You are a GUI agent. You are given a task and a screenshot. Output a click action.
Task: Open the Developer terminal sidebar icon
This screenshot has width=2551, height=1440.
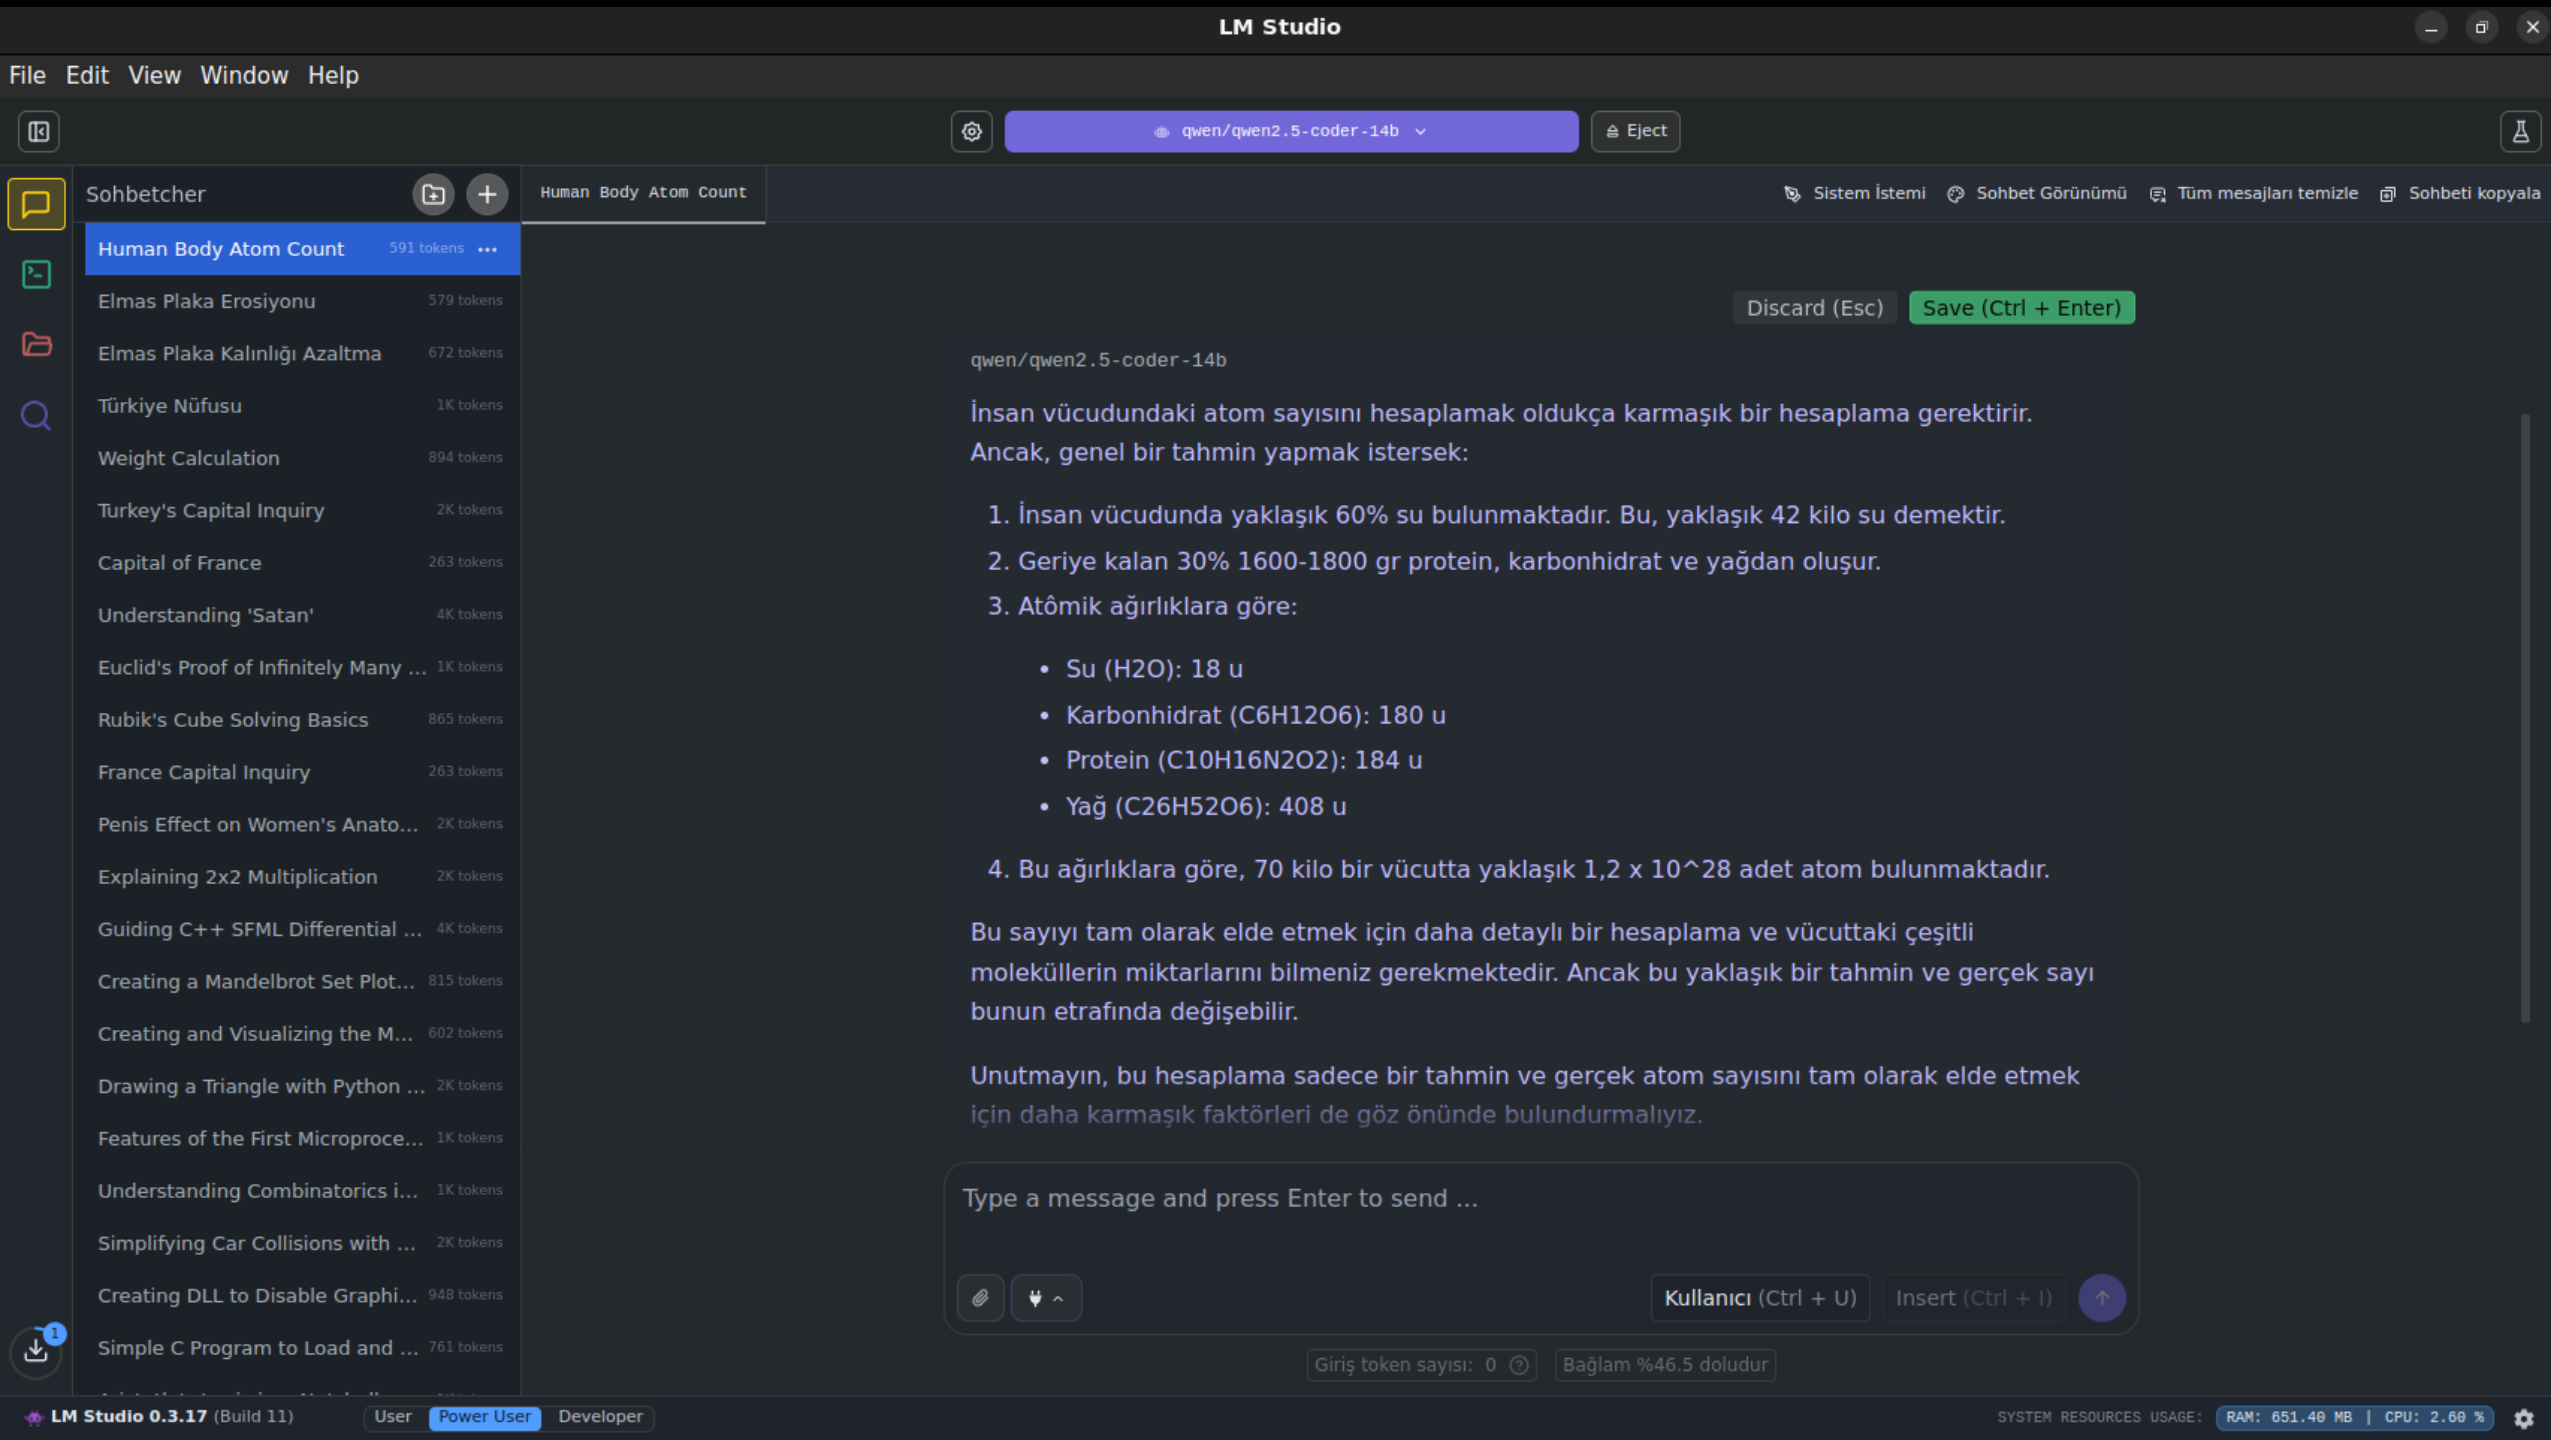pos(36,274)
